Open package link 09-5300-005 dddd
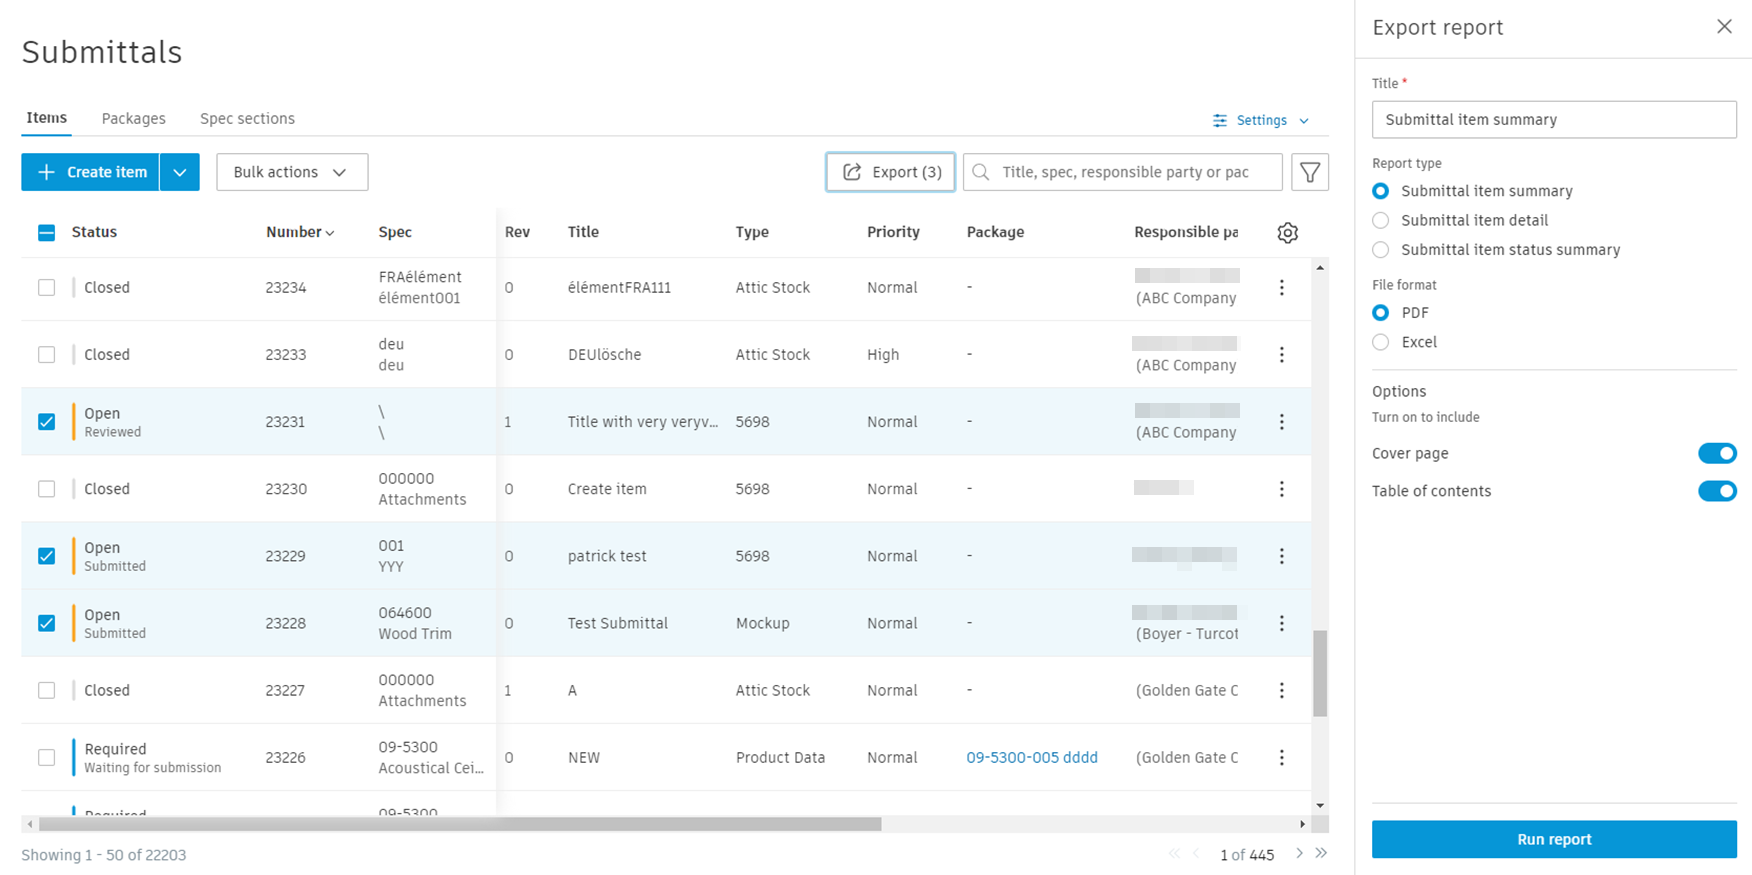The image size is (1752, 875). (1032, 757)
